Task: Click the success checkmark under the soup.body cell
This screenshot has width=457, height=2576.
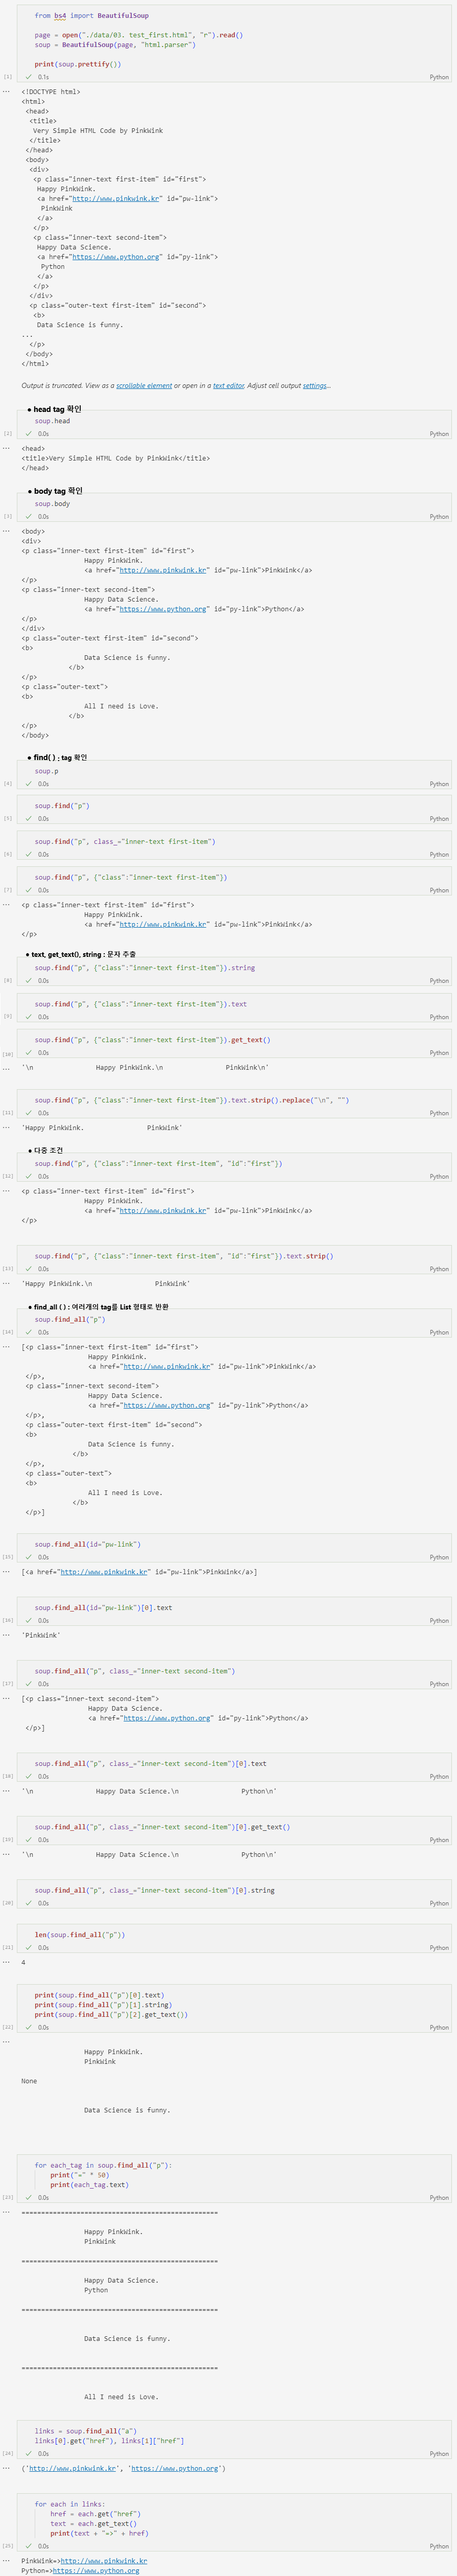Action: [x=29, y=517]
